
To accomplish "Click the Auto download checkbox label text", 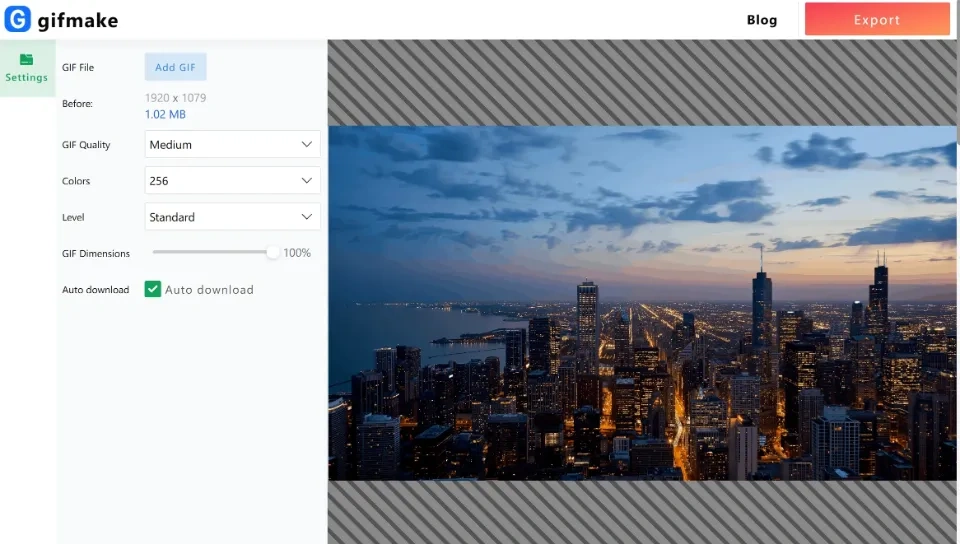I will point(209,290).
